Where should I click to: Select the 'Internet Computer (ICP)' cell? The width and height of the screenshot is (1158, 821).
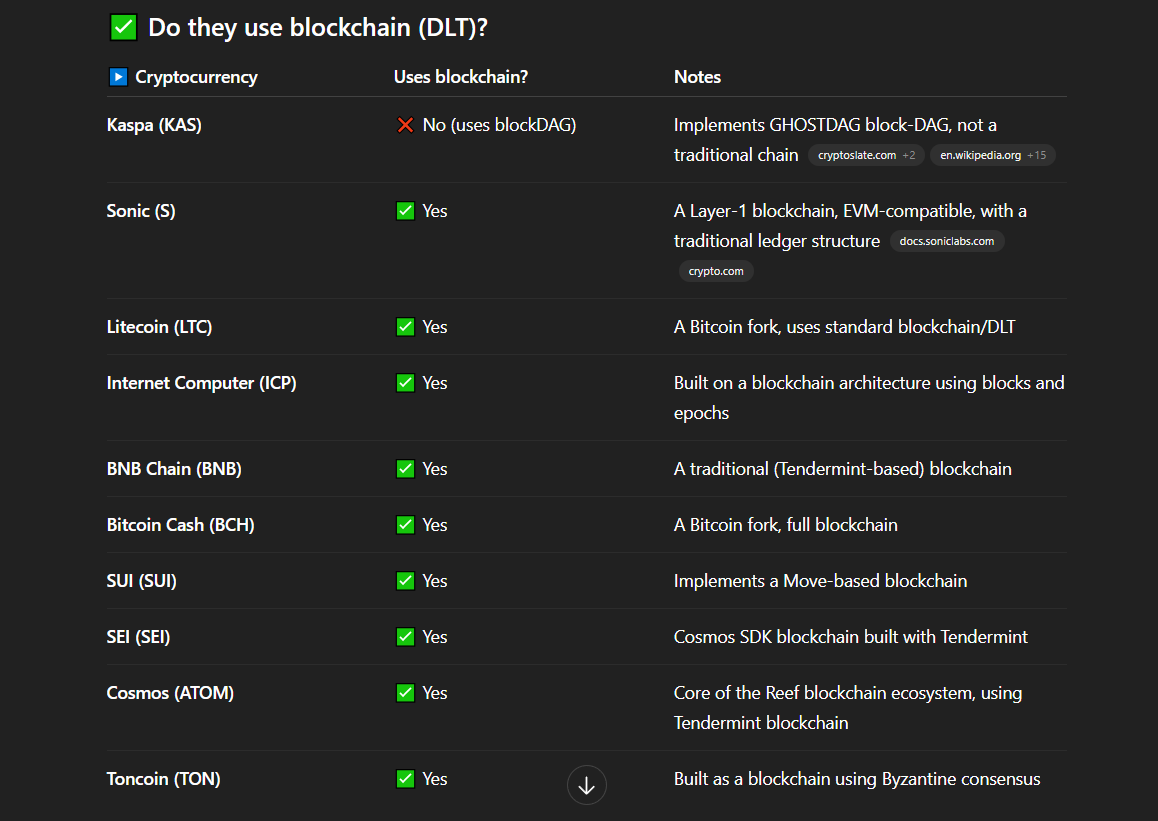point(202,383)
